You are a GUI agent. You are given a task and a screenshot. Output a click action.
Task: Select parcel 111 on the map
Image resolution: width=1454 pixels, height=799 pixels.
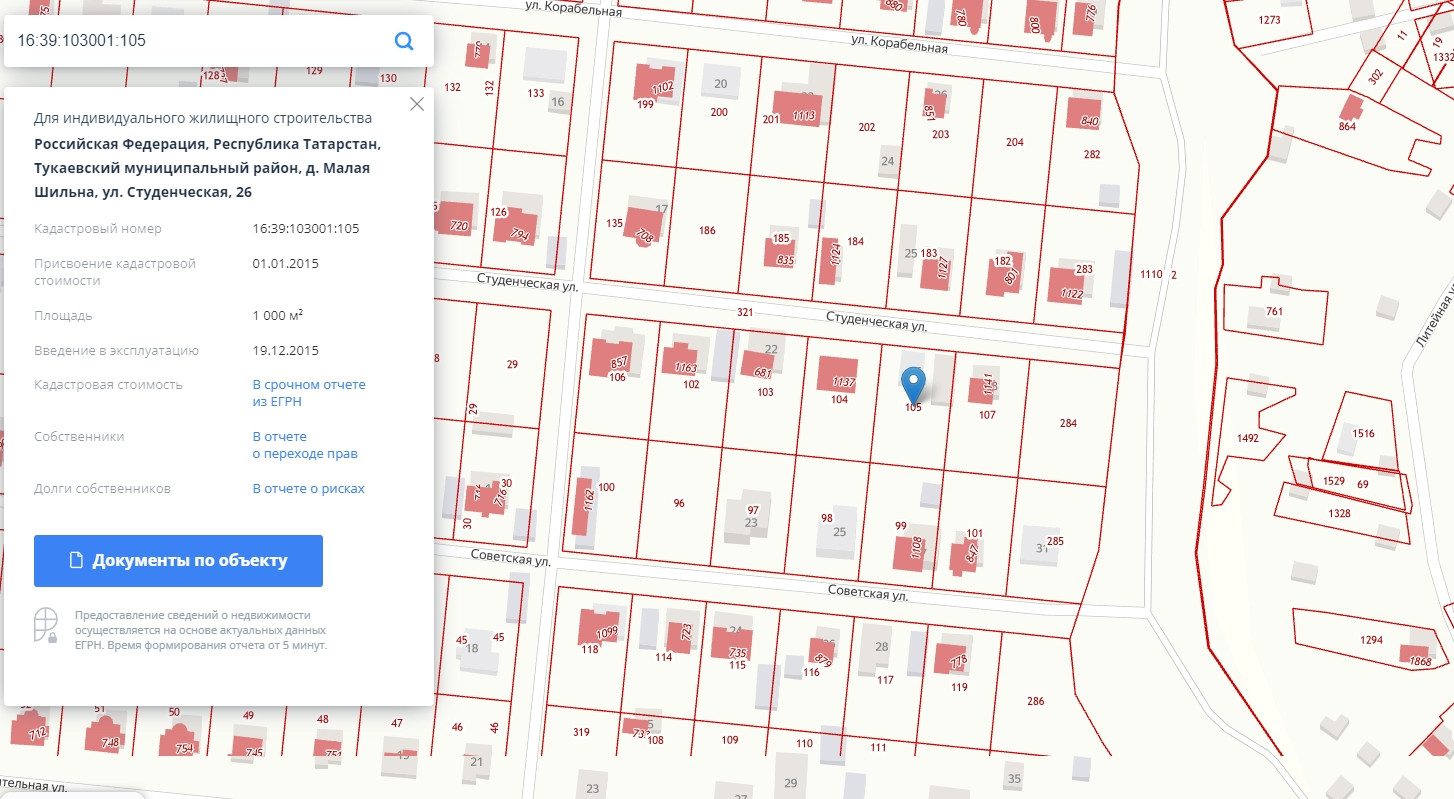point(878,747)
